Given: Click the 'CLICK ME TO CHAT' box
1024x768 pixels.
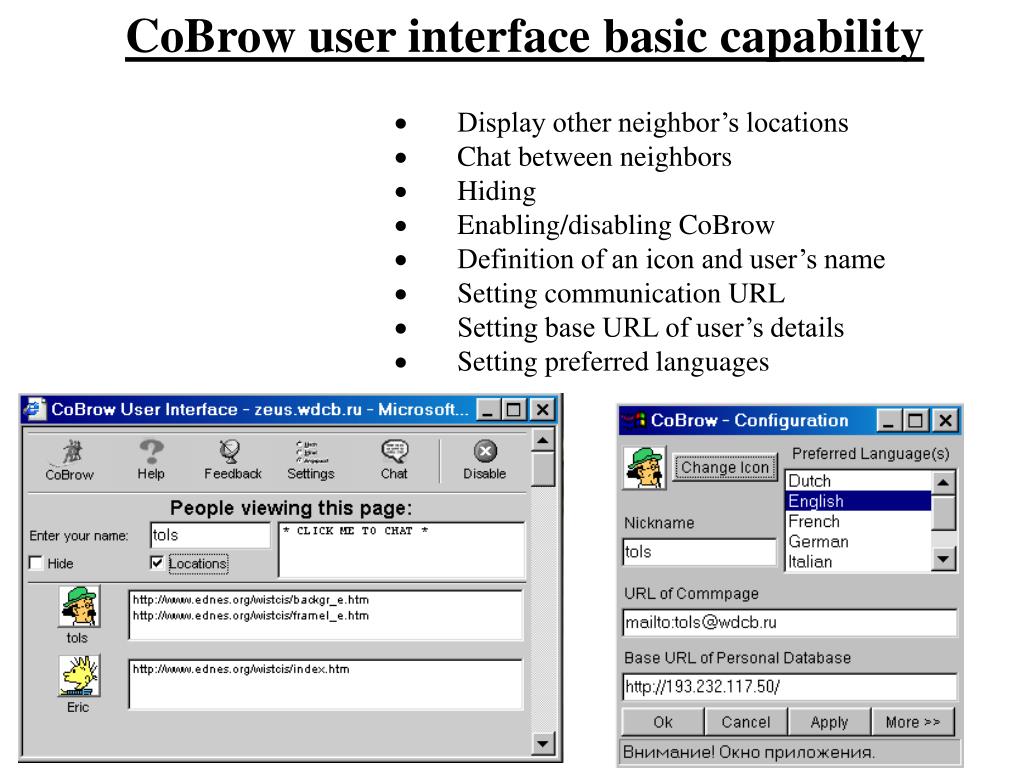Looking at the screenshot, I should click(402, 549).
